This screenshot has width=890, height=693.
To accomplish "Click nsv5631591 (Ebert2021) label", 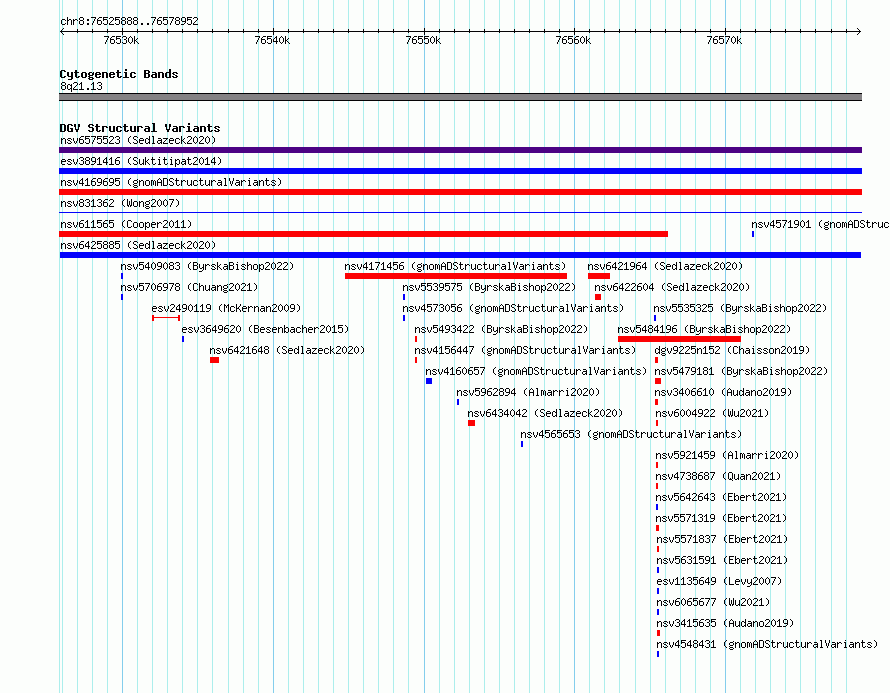I will (722, 560).
